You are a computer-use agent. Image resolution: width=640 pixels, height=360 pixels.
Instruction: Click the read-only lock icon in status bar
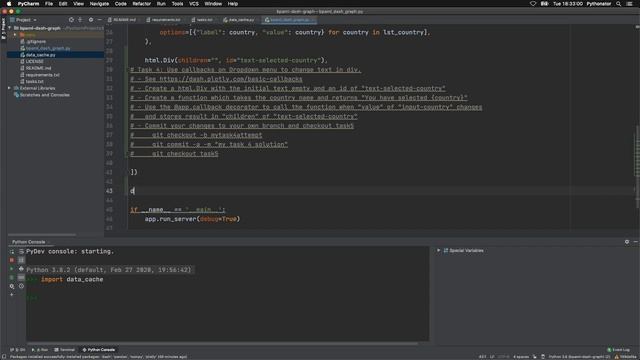pyautogui.click(x=535, y=357)
